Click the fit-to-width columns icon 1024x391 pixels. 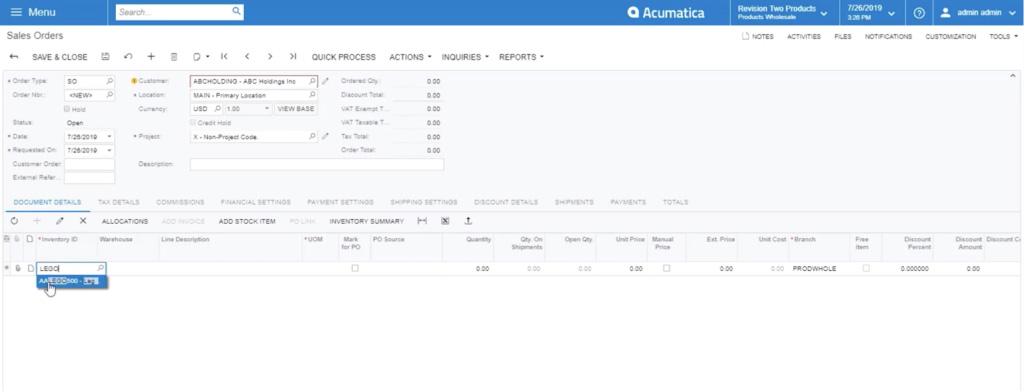pyautogui.click(x=422, y=221)
